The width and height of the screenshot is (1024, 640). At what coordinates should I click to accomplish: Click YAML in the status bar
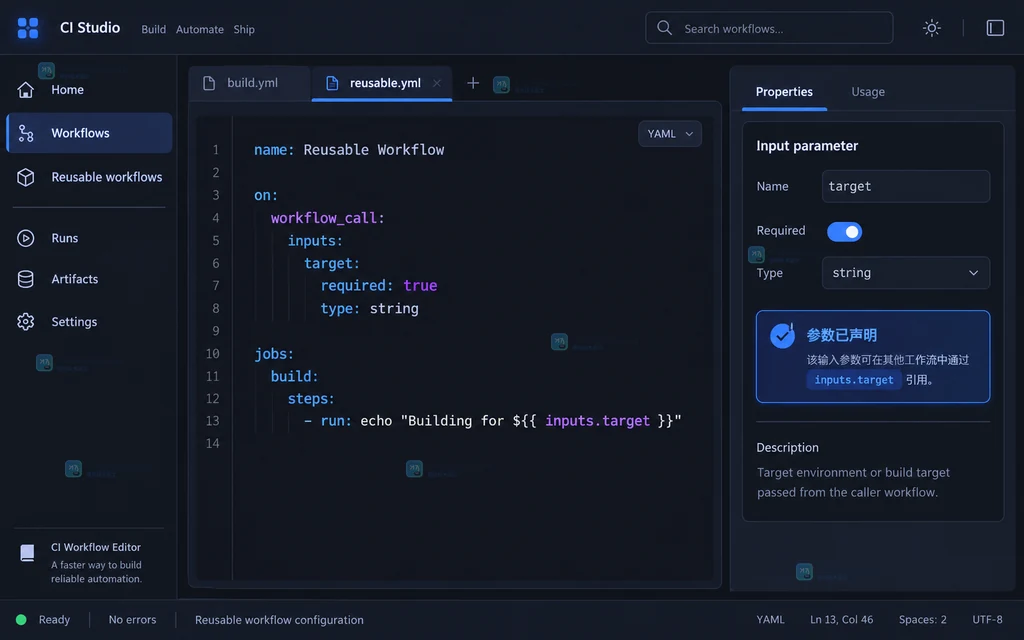[770, 620]
